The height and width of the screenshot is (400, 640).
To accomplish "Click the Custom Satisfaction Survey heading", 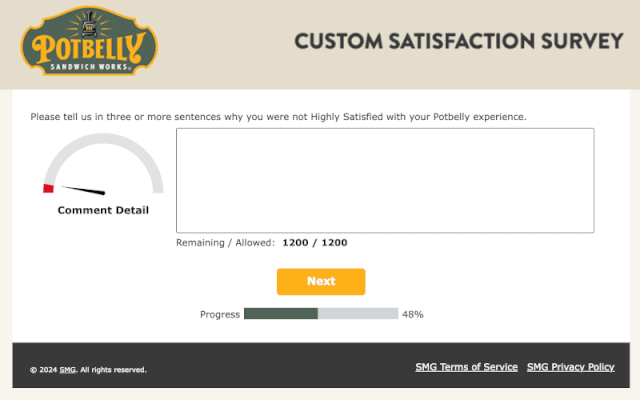I will pyautogui.click(x=459, y=41).
